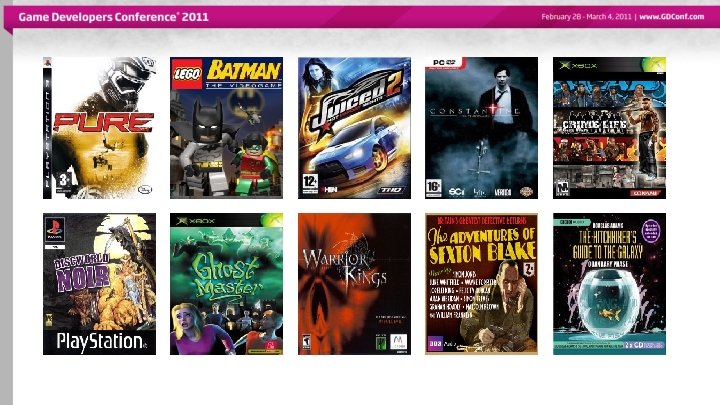The height and width of the screenshot is (405, 720).
Task: Click the LEGO logo on Batman cover
Action: (187, 73)
